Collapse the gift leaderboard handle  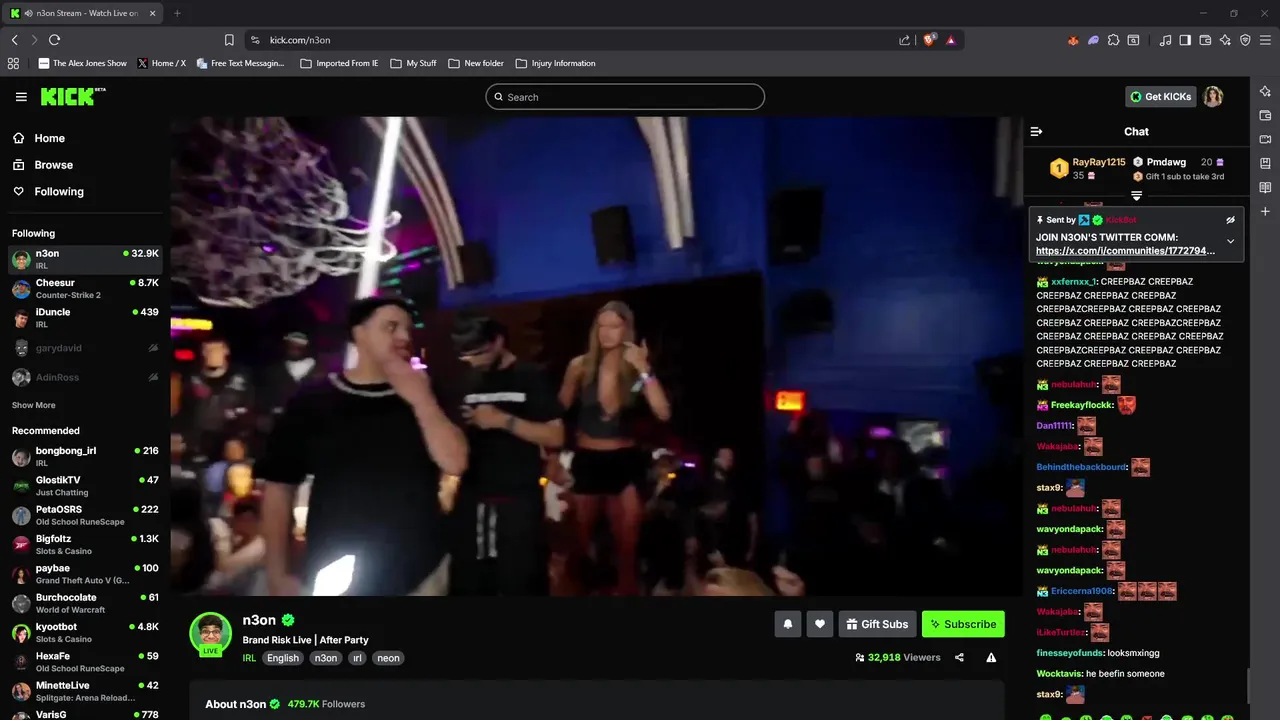[1136, 196]
